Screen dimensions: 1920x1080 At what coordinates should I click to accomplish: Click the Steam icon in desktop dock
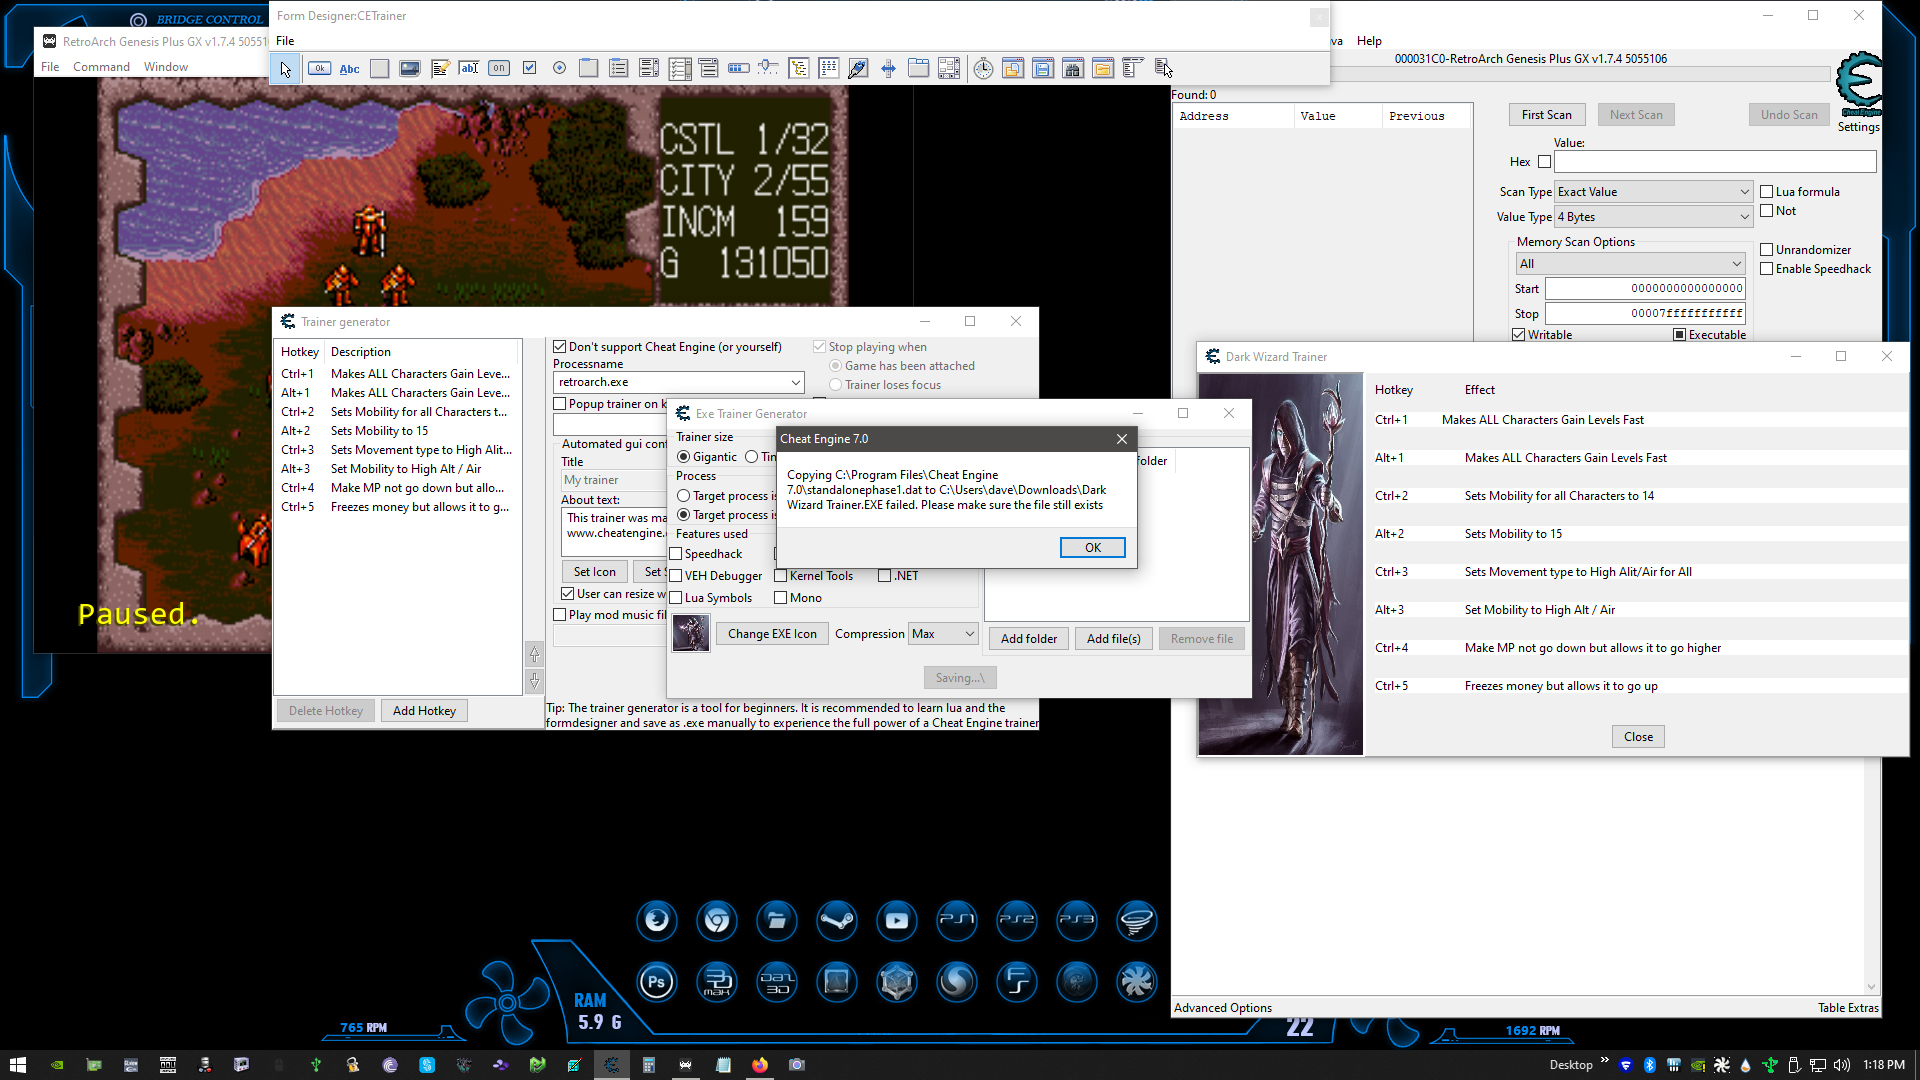tap(837, 920)
